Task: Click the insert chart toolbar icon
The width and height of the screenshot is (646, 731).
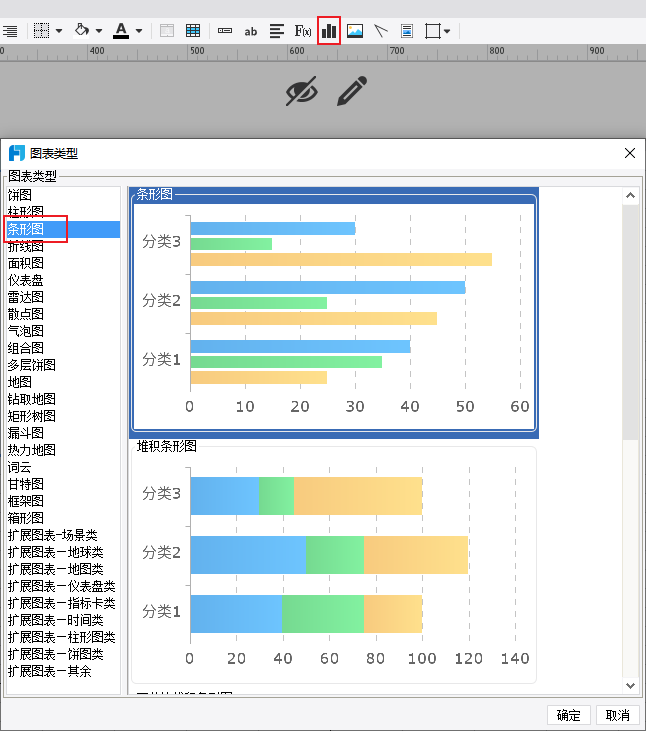Action: tap(329, 31)
